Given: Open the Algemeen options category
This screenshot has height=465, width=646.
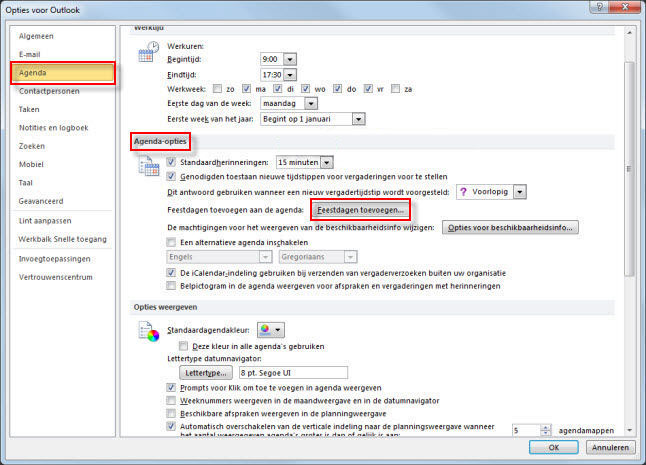Looking at the screenshot, I should coord(36,36).
